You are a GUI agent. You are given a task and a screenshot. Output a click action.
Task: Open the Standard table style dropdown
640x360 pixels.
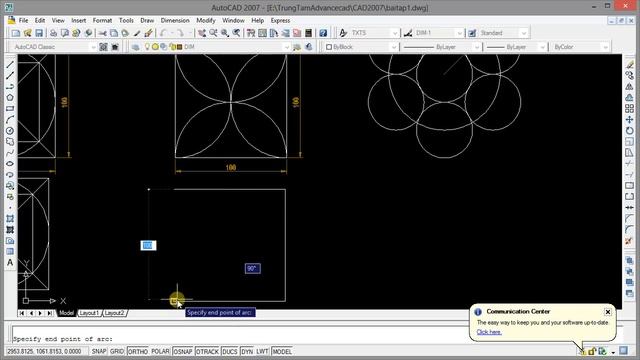[524, 33]
